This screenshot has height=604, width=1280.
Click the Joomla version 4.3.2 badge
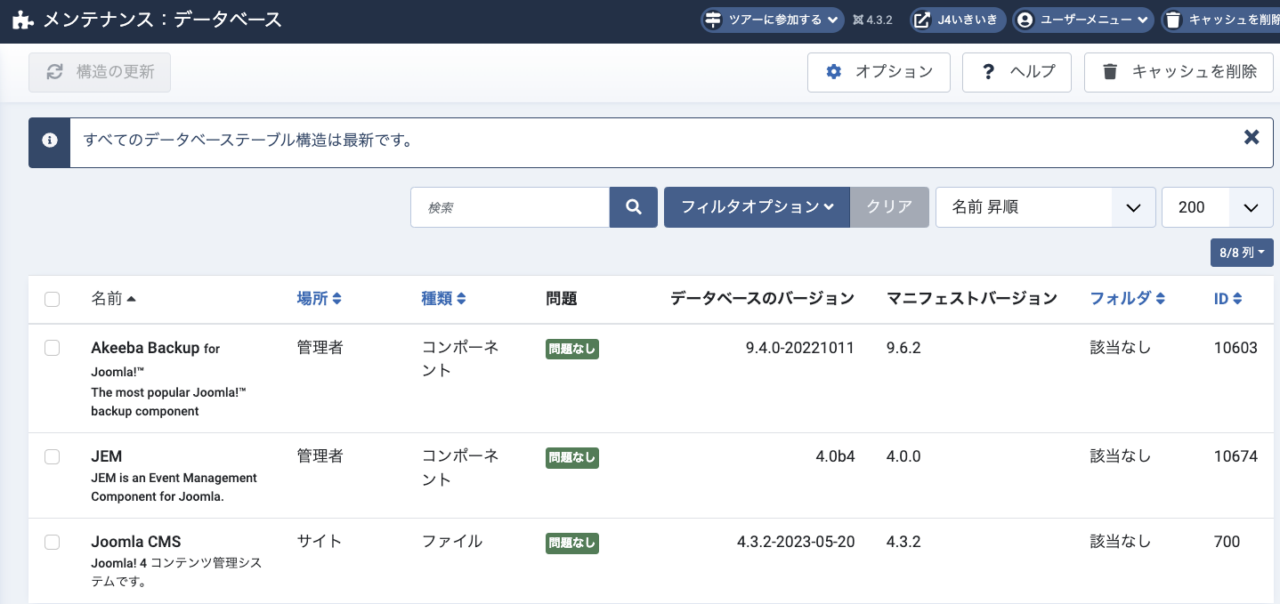coord(873,20)
